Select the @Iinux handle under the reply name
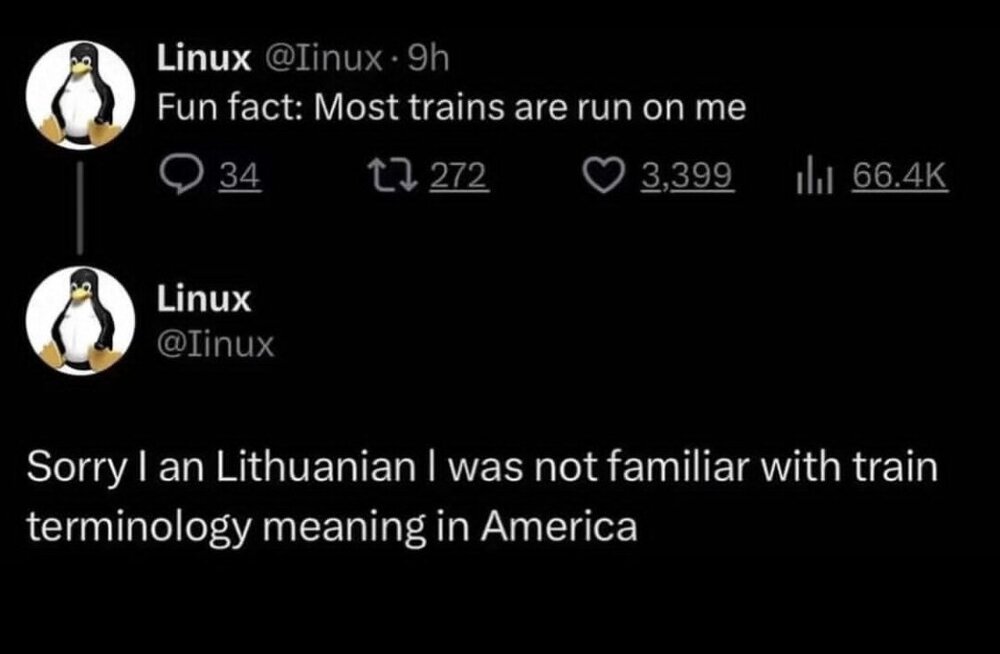 (215, 345)
